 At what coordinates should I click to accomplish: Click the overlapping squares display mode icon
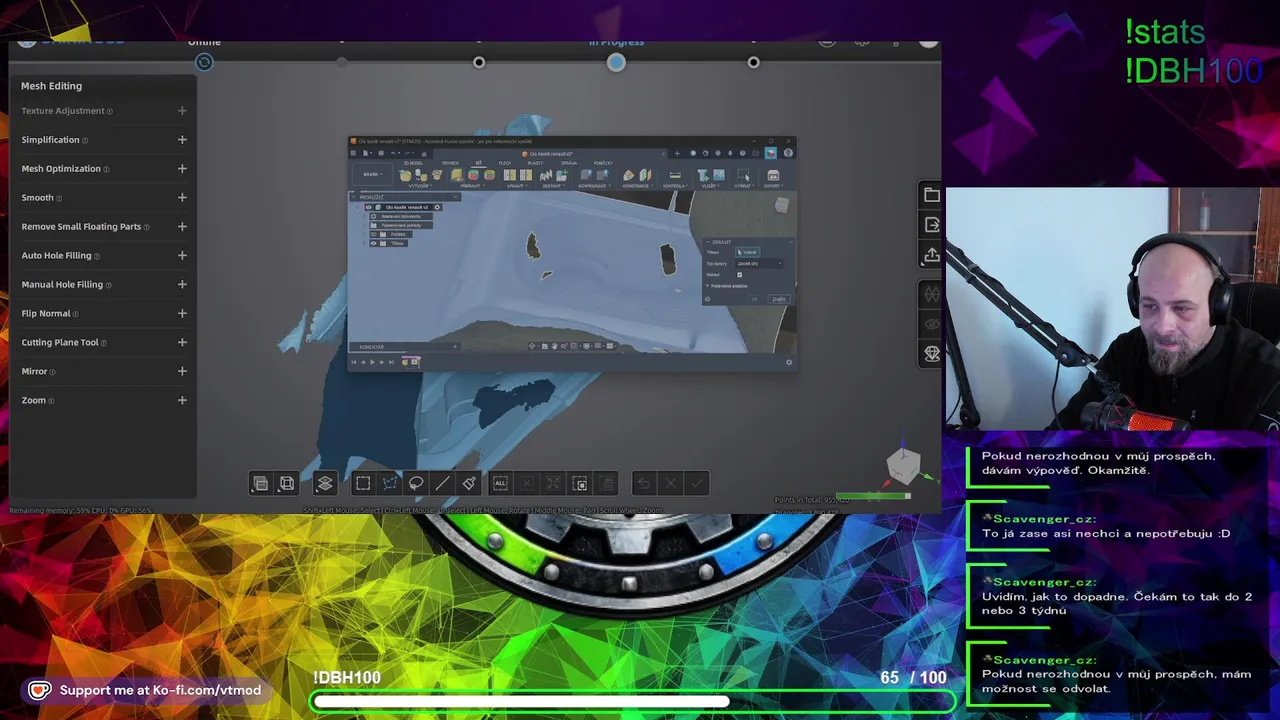260,484
